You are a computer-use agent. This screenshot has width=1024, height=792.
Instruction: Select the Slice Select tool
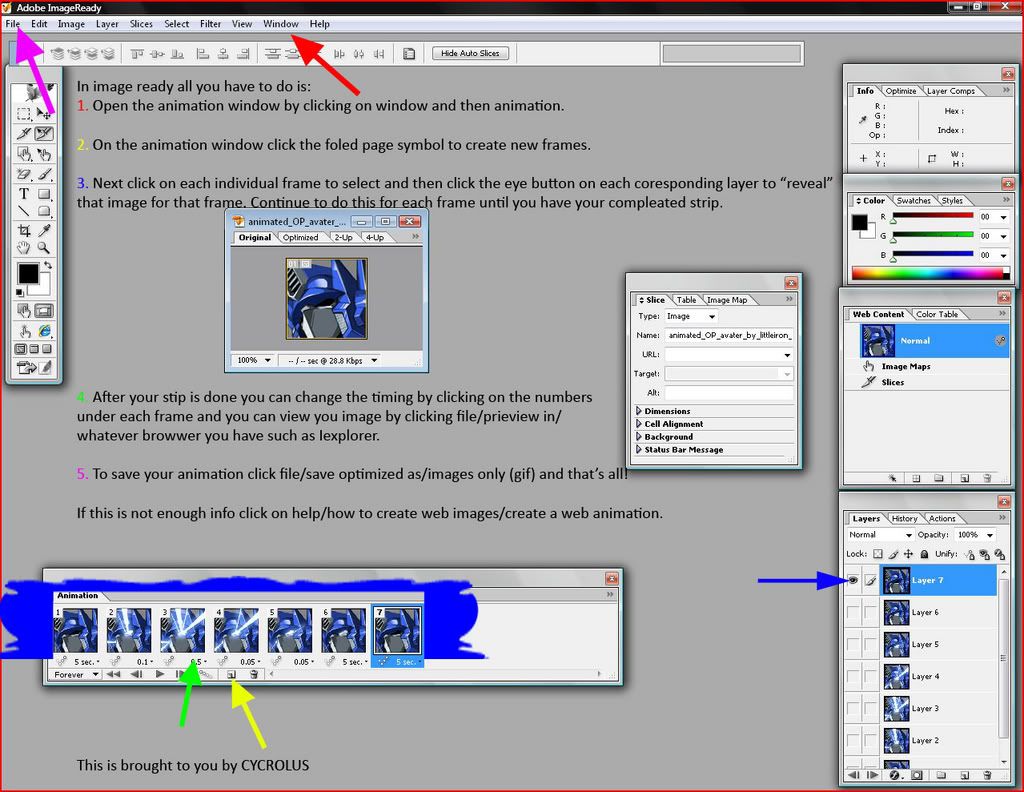click(44, 134)
